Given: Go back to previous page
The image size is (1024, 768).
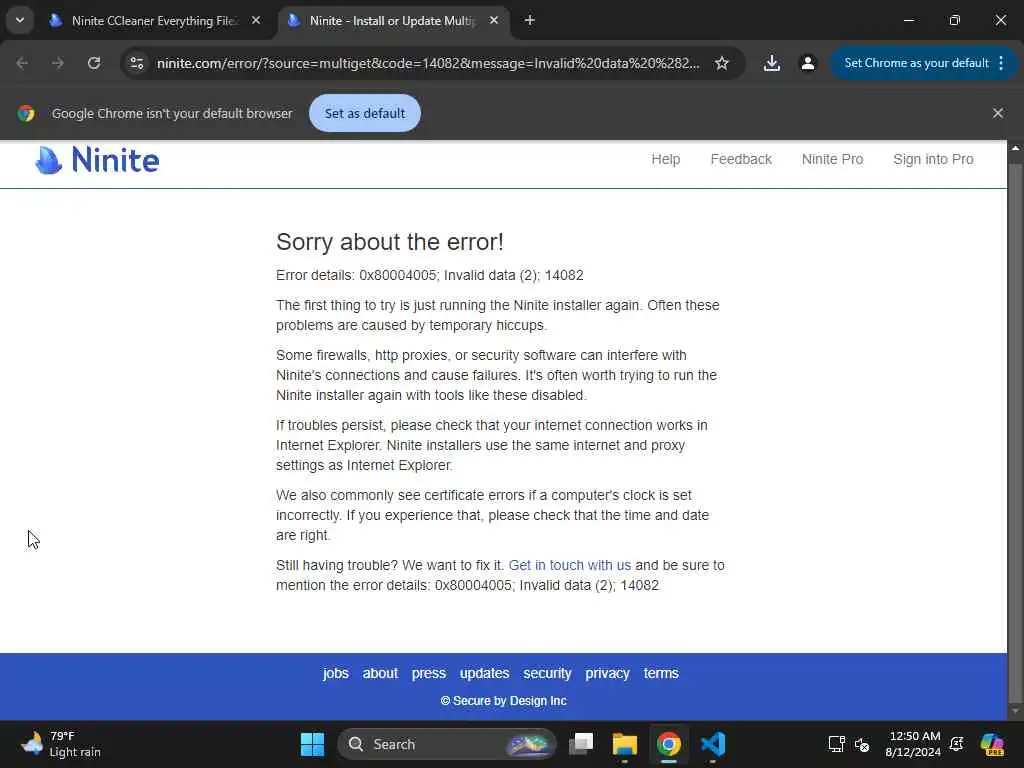Looking at the screenshot, I should coord(22,63).
